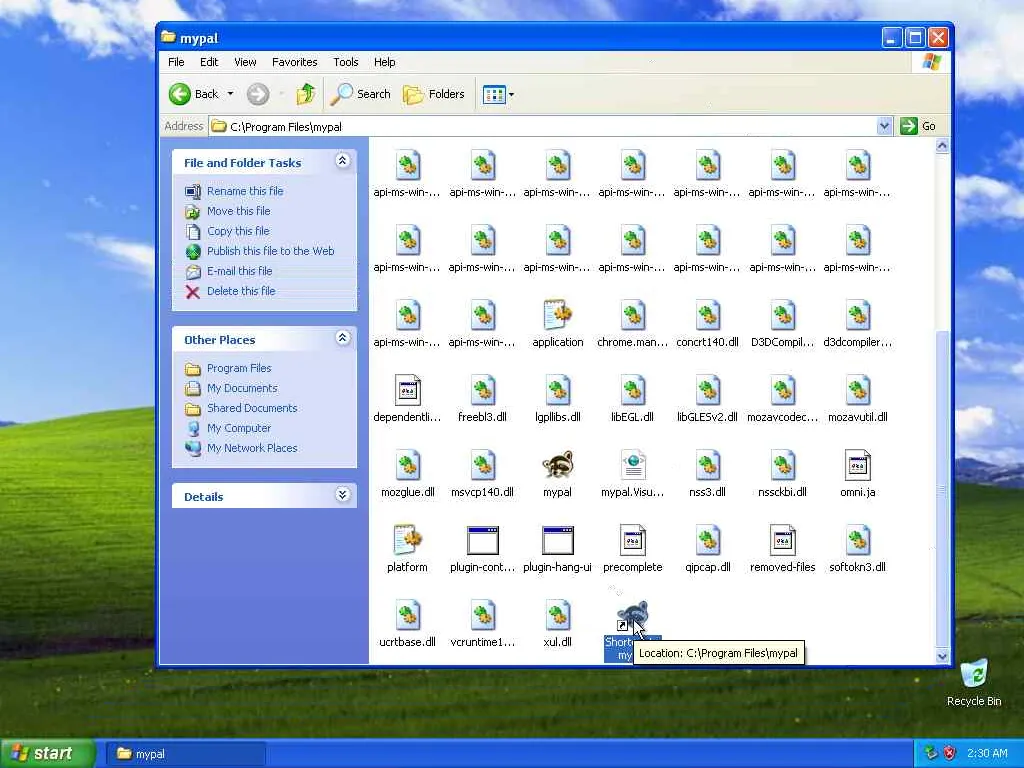Go to Program Files in Other Places
This screenshot has height=768, width=1024.
239,368
